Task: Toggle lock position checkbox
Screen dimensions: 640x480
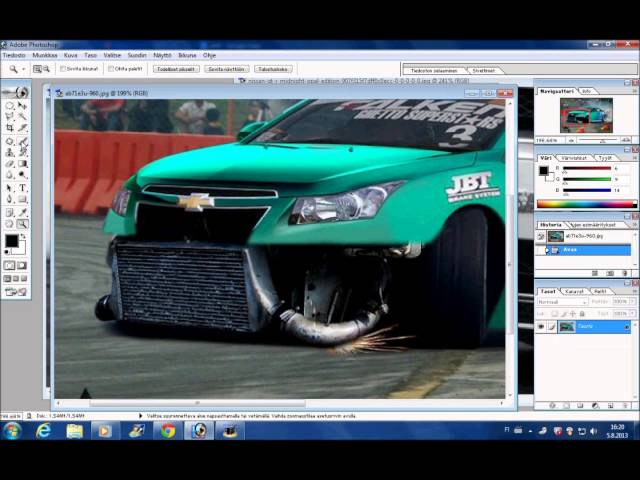Action: 573,314
